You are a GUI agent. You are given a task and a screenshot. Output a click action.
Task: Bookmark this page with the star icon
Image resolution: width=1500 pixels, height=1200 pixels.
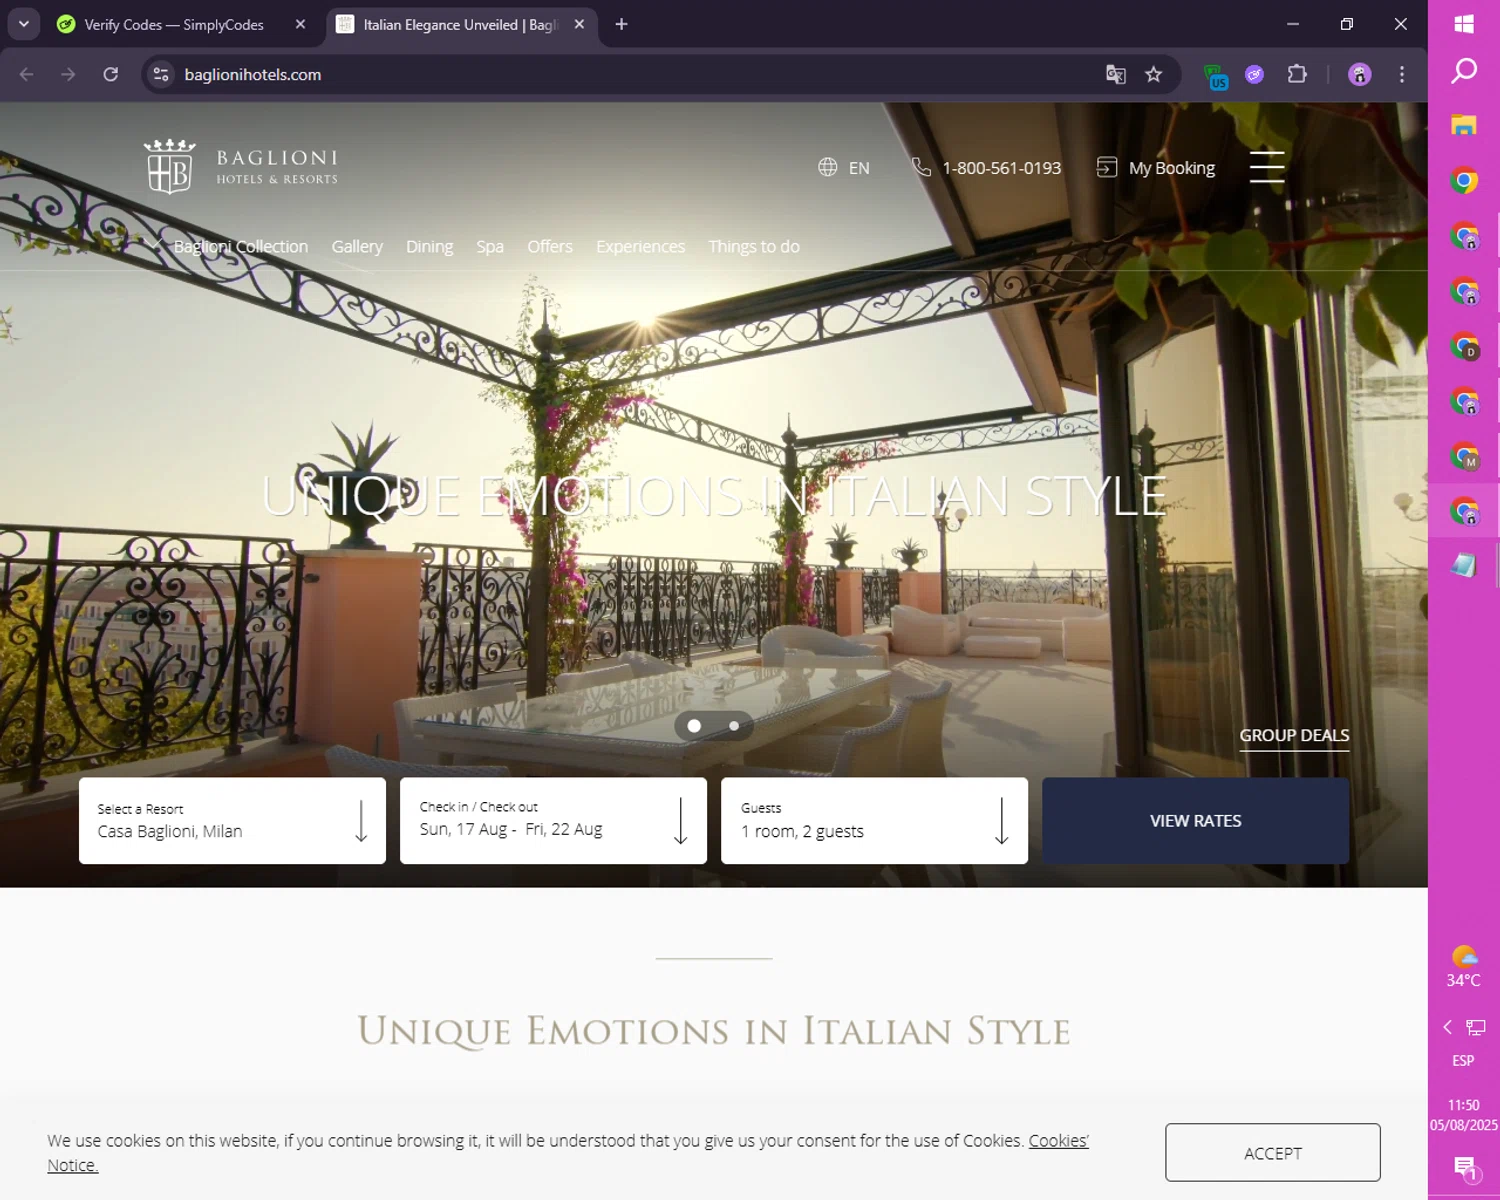(1154, 74)
